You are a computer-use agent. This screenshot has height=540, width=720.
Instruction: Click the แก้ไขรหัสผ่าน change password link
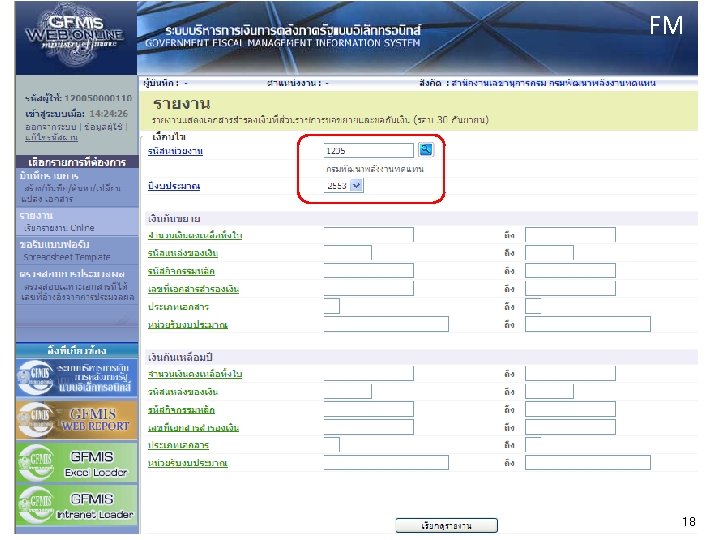tap(51, 137)
